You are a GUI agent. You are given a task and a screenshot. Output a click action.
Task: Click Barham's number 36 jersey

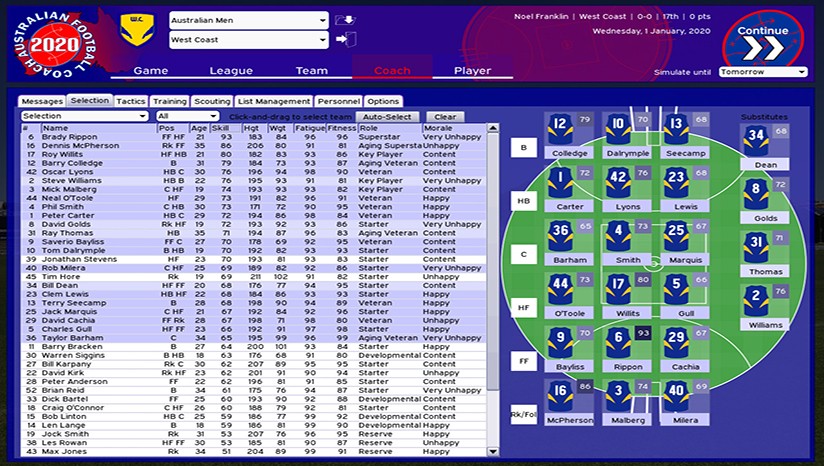(560, 236)
